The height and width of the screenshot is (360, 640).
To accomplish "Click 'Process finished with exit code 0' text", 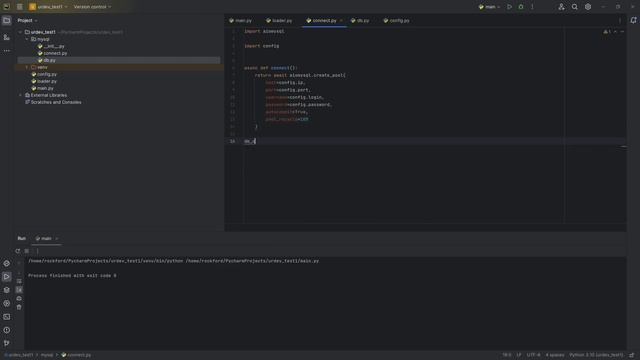I will pos(72,276).
